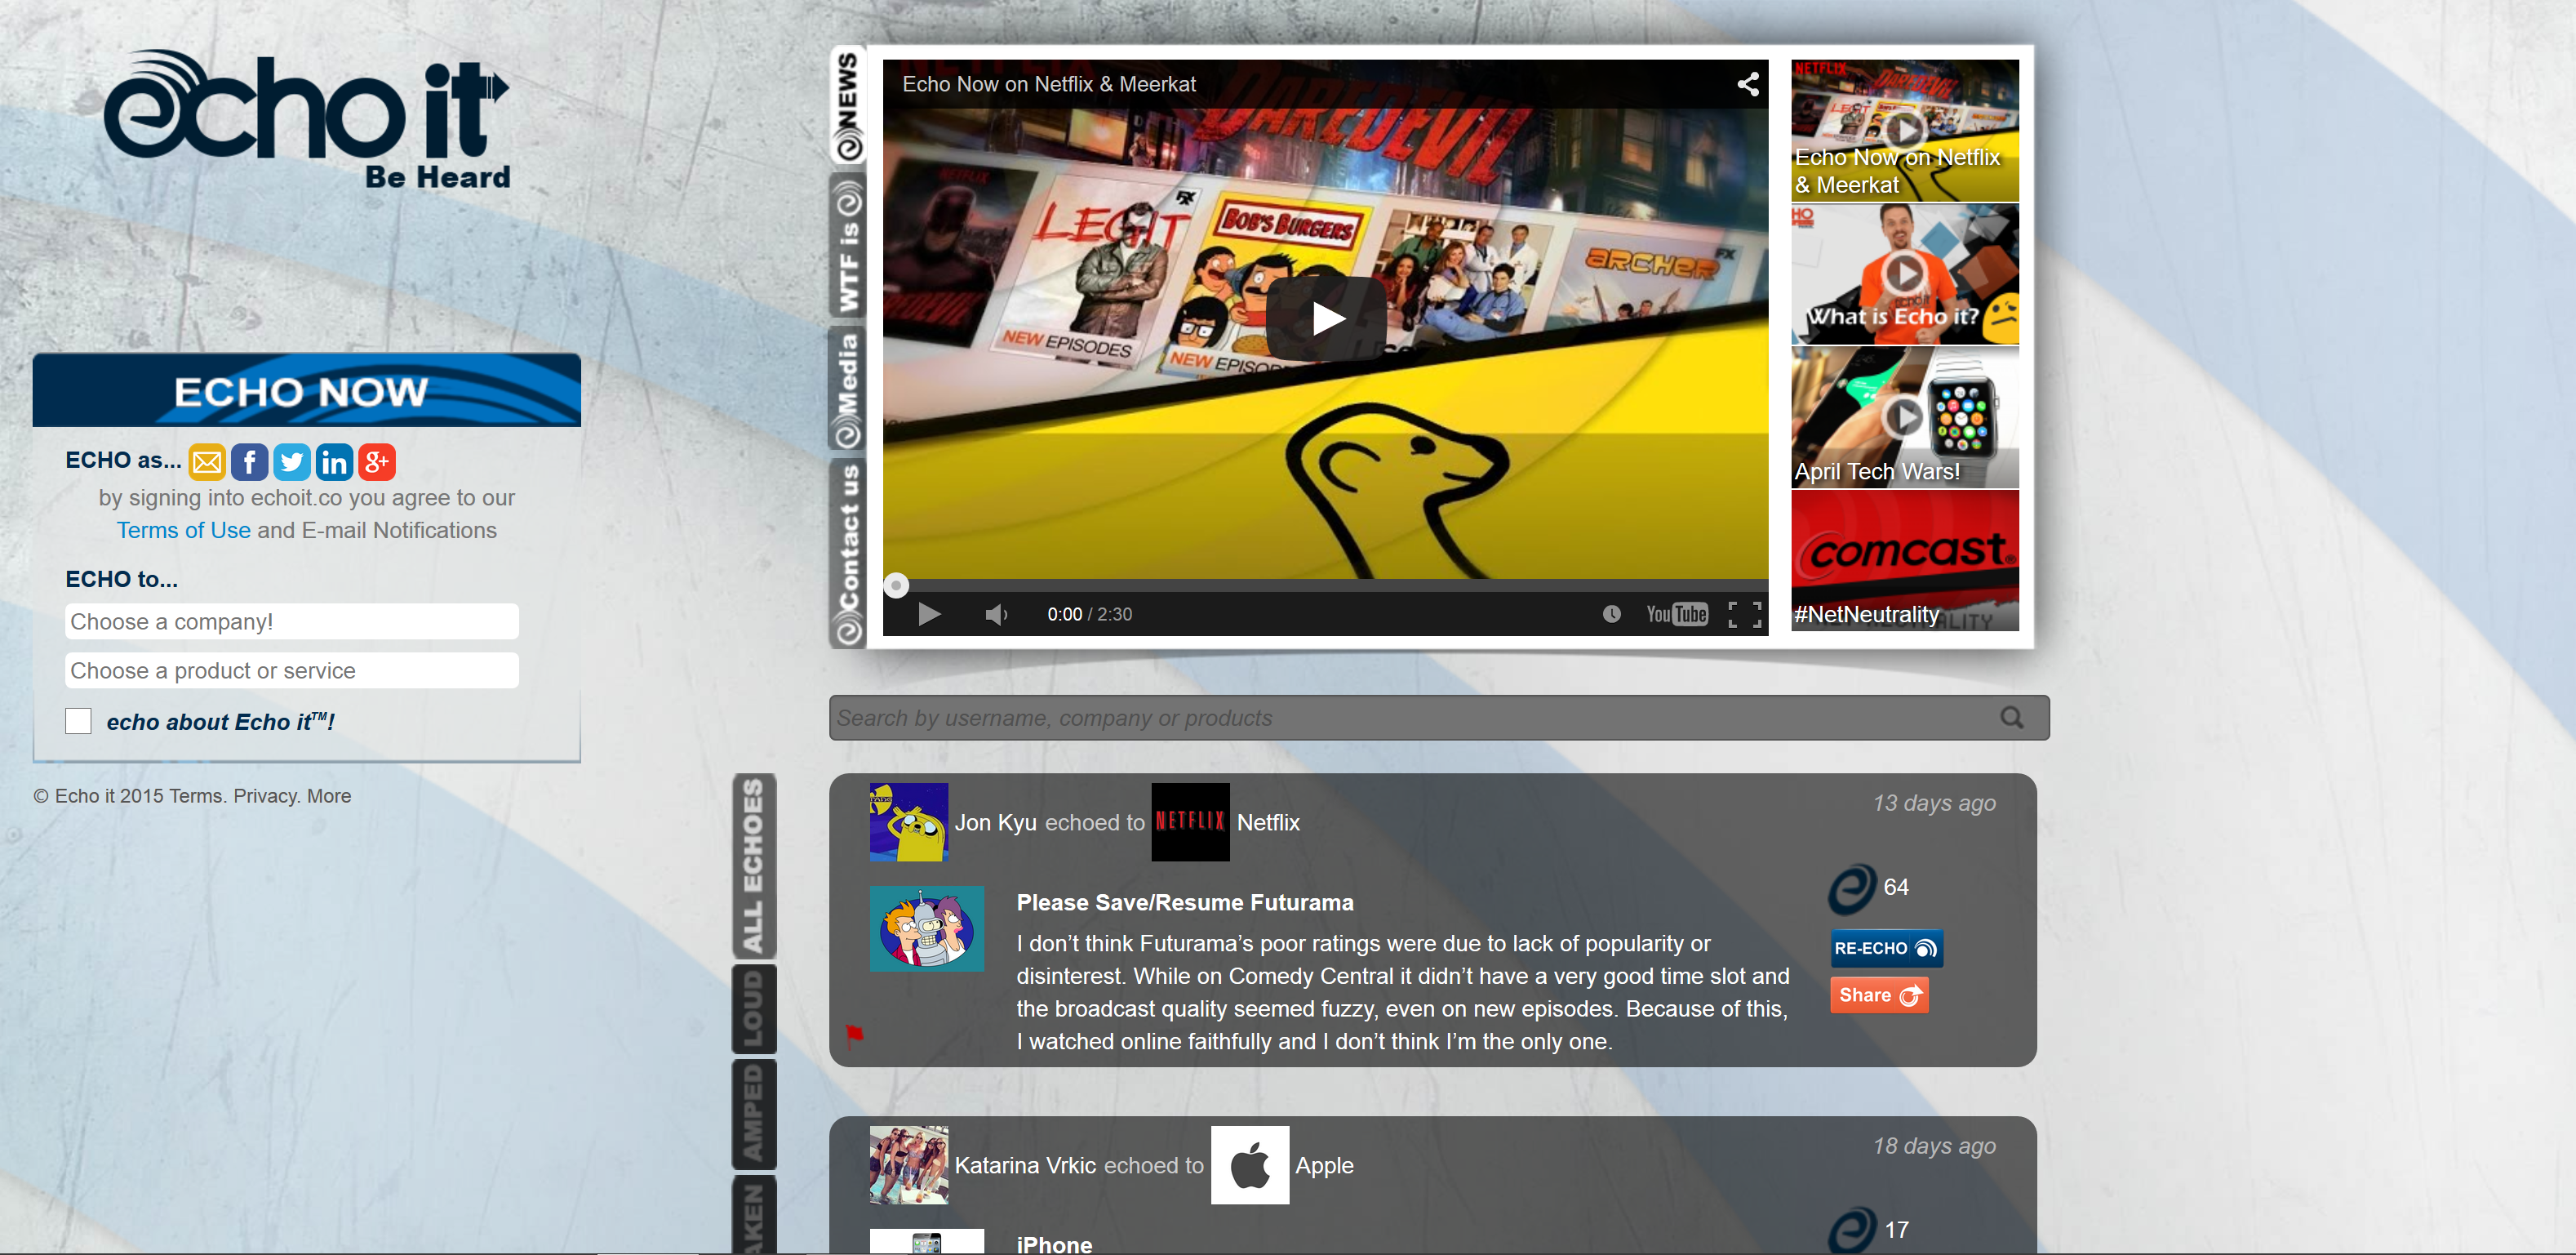Open the Futurama echo image
The height and width of the screenshot is (1255, 2576).
[x=926, y=928]
